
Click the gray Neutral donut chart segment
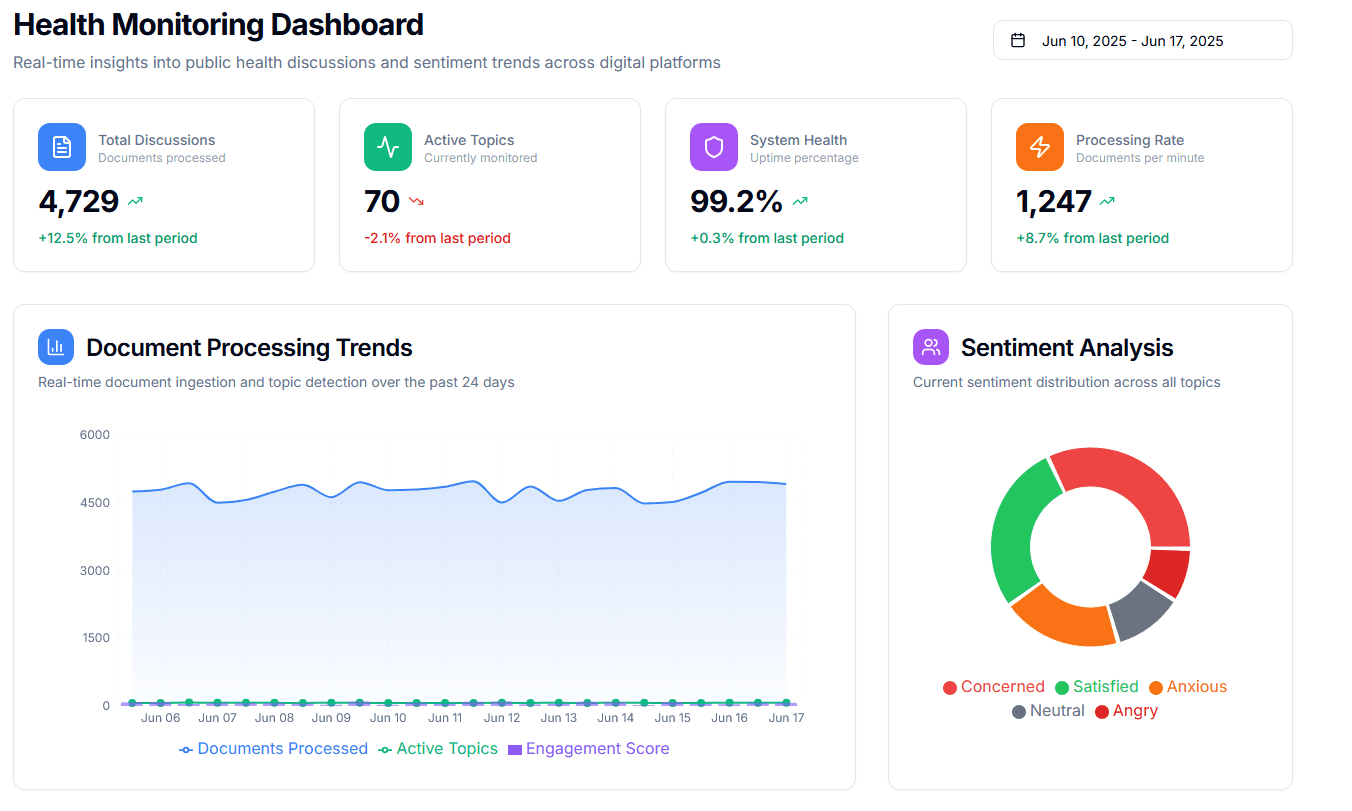pyautogui.click(x=1142, y=609)
